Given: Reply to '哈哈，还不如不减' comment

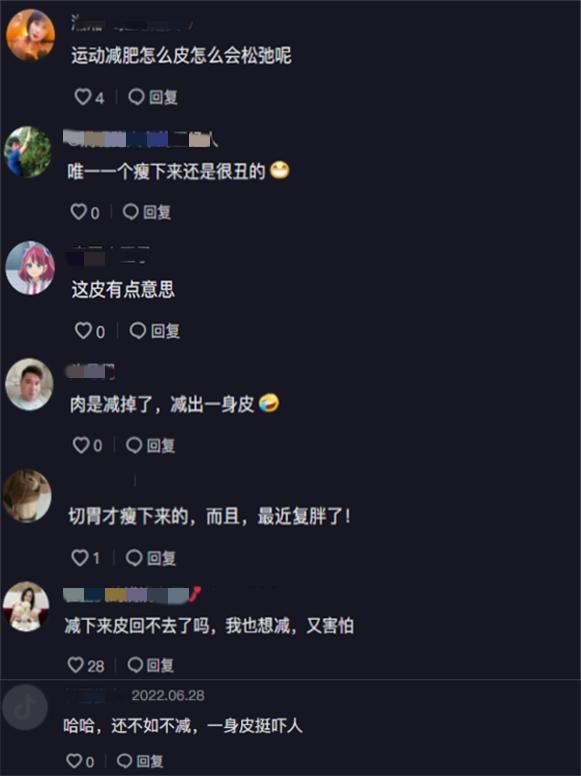Looking at the screenshot, I should pos(140,761).
